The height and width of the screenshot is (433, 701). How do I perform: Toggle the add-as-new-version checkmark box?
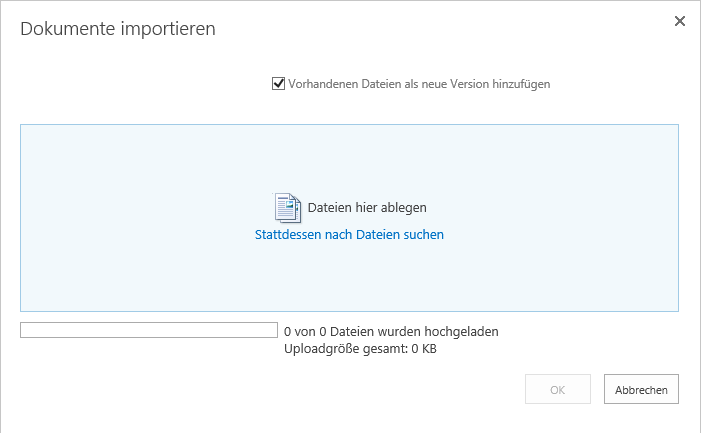point(278,84)
